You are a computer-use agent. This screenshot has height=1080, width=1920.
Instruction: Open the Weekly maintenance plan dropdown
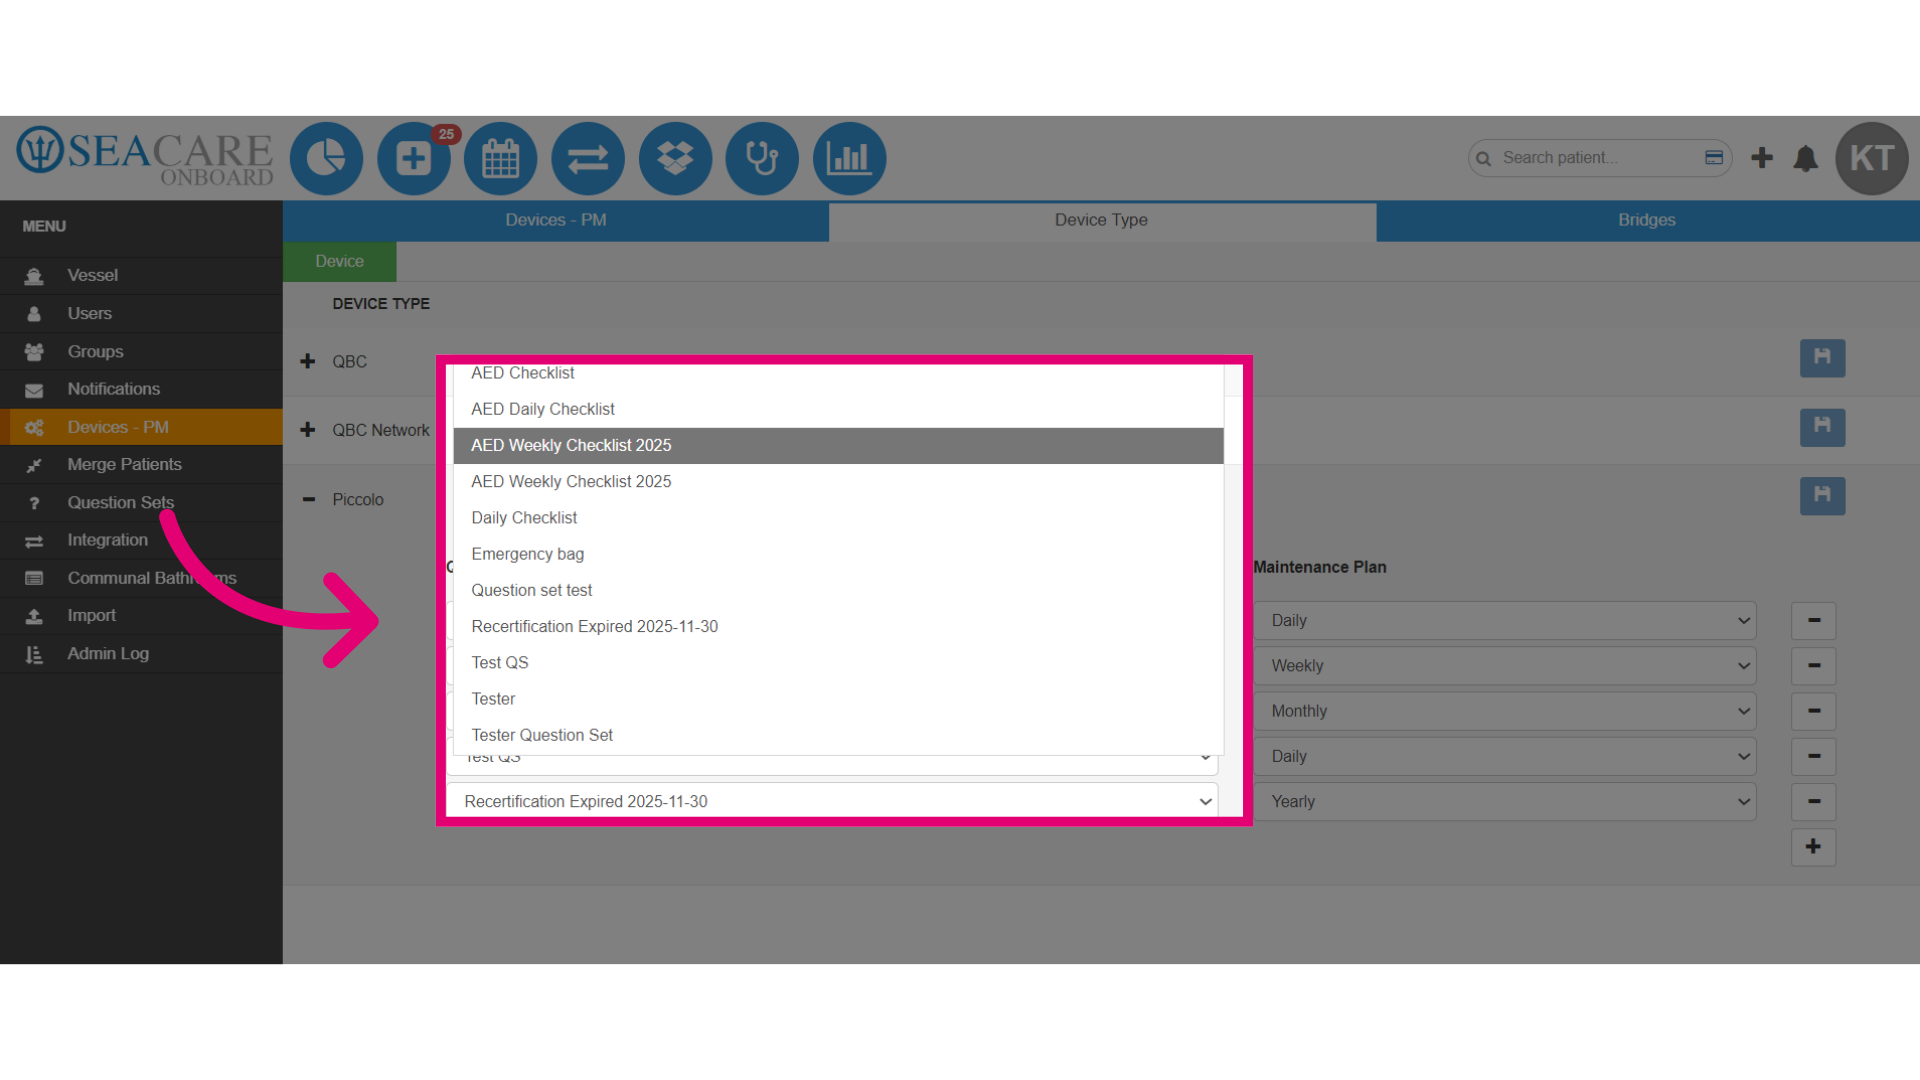[x=1505, y=666]
